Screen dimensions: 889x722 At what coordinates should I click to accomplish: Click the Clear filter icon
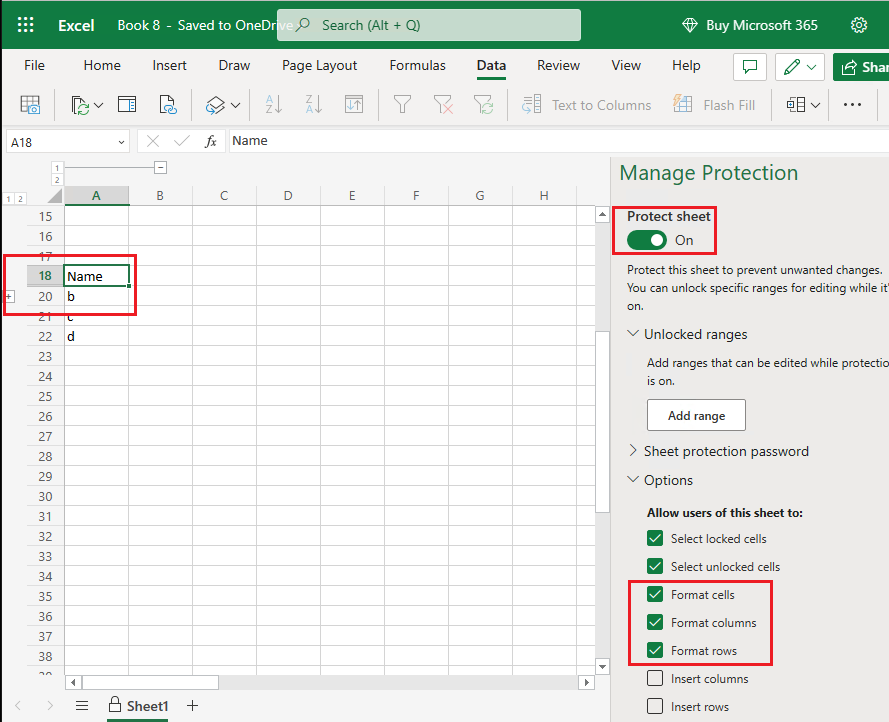click(443, 105)
